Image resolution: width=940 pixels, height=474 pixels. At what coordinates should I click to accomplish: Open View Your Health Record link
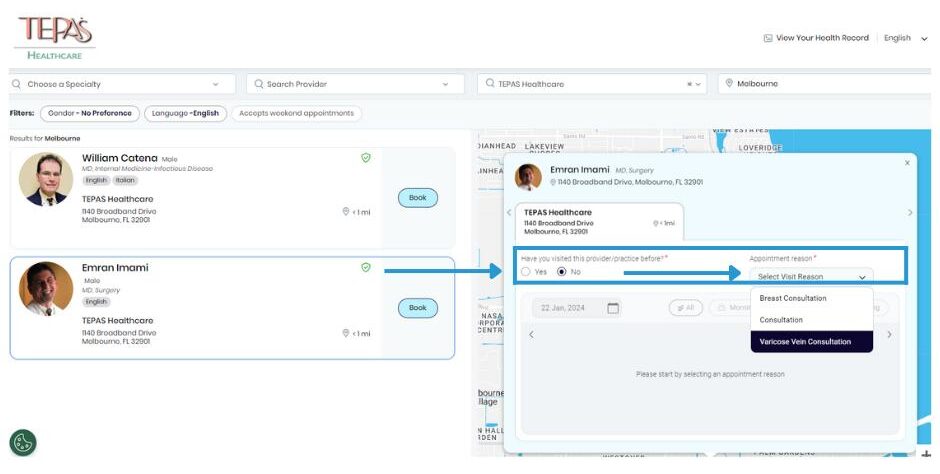tap(816, 38)
